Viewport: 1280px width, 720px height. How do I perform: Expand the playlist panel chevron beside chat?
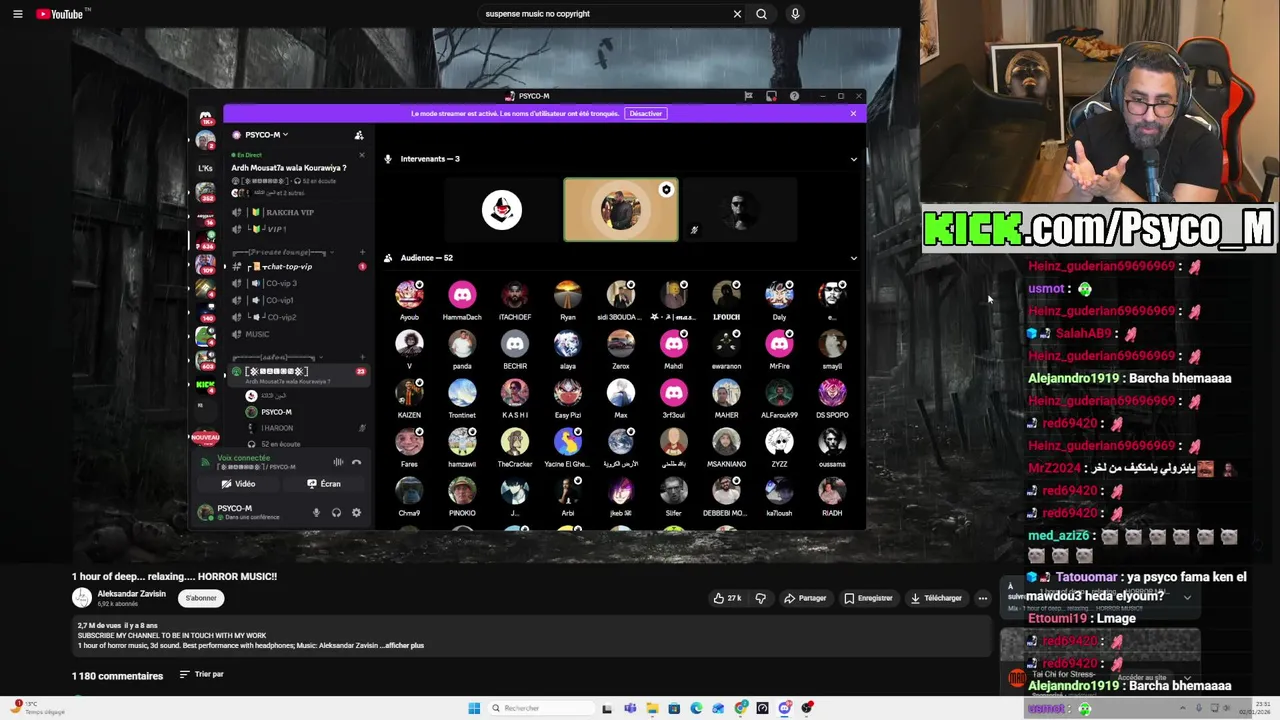pos(1187,598)
